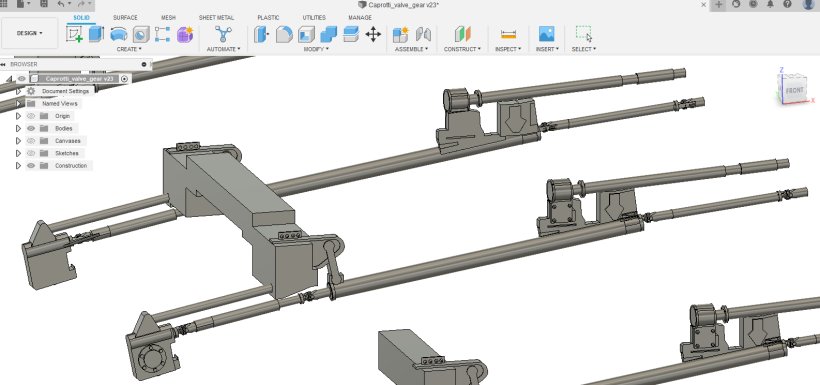Expand the Document Settings node
The width and height of the screenshot is (820, 385).
[18, 91]
